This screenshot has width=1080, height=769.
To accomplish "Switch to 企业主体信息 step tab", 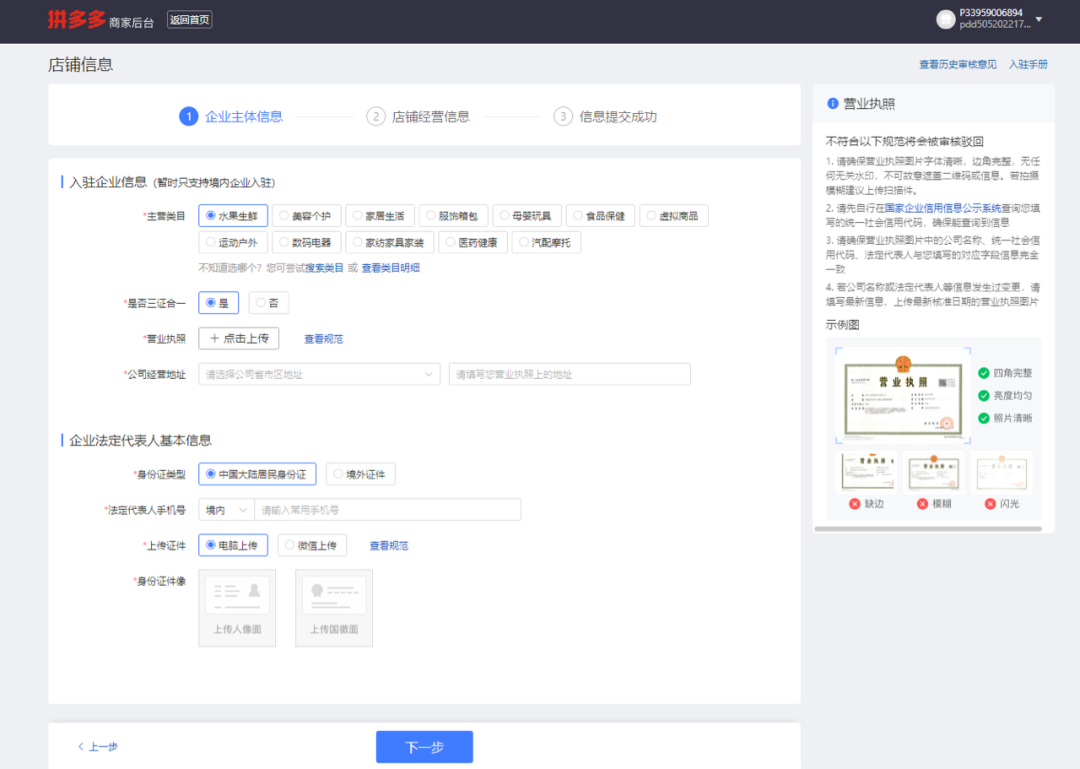I will pos(243,117).
